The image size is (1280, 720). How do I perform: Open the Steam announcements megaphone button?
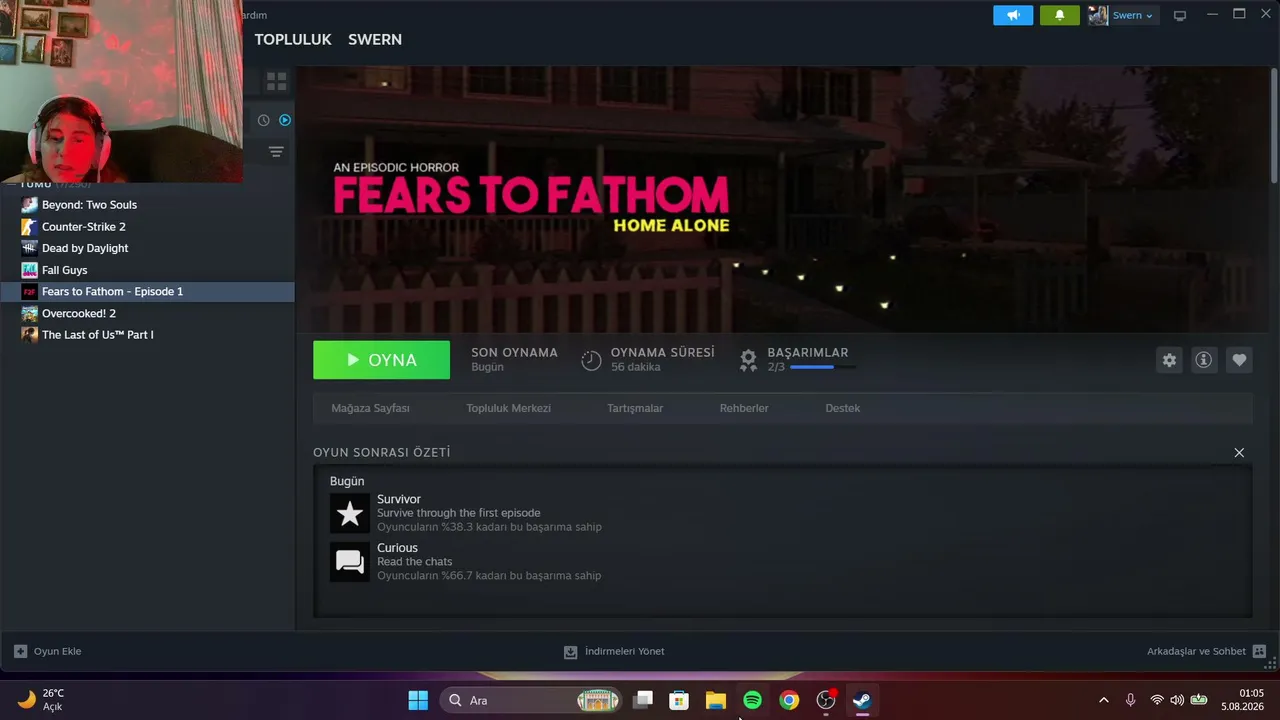pos(1013,15)
